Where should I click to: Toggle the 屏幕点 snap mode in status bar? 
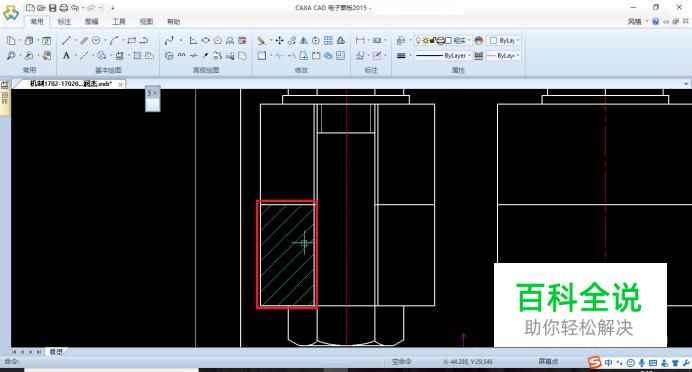click(548, 361)
